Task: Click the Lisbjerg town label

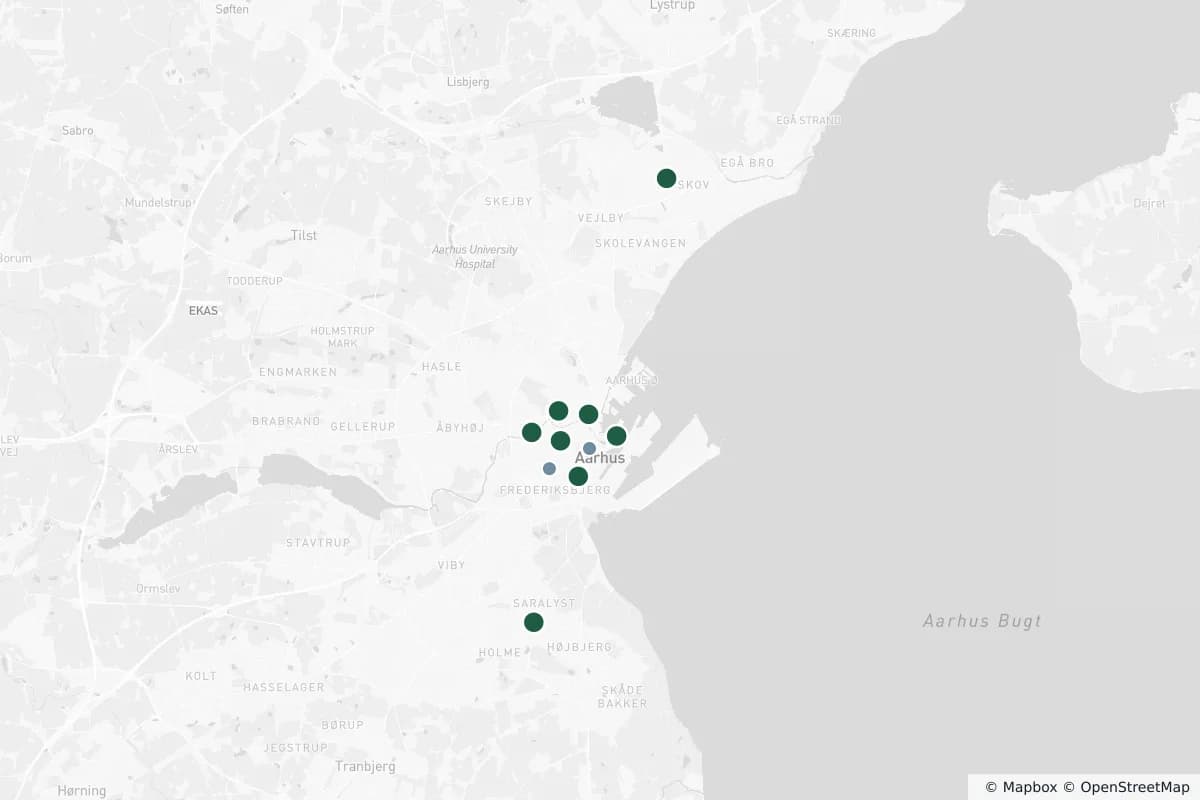Action: [x=468, y=82]
